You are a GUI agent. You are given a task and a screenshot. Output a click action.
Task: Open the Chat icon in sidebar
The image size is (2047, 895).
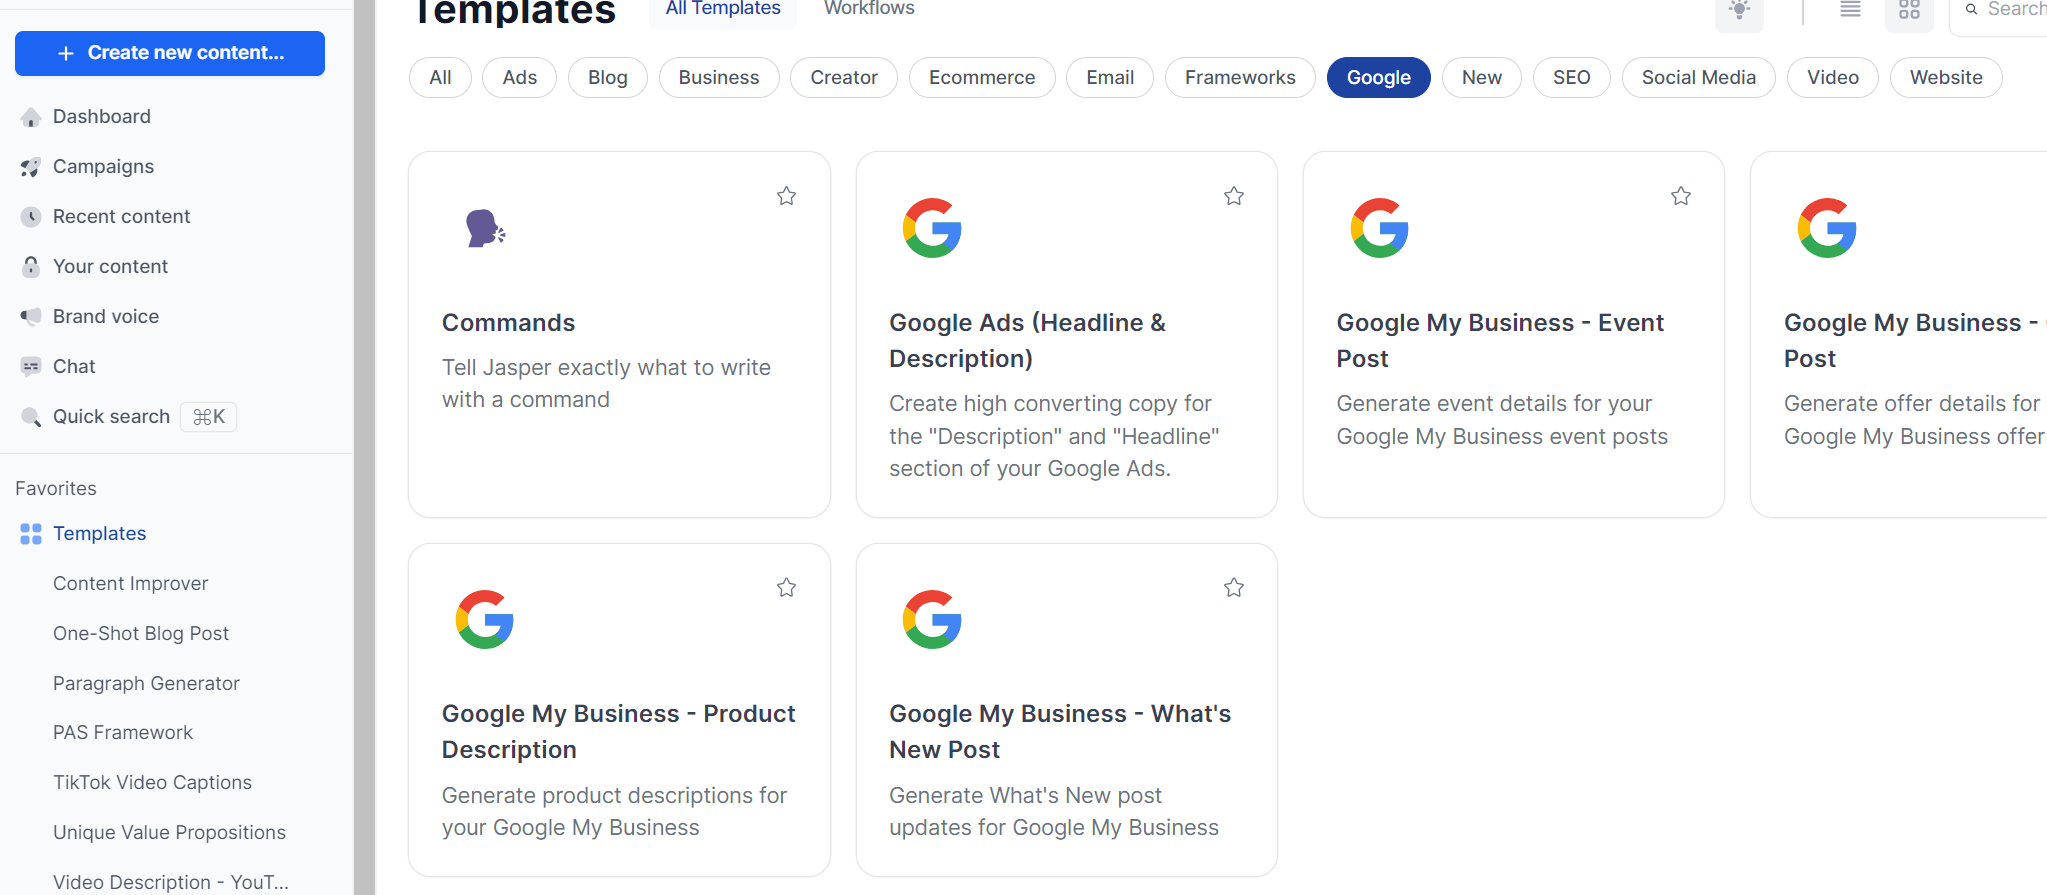click(31, 367)
